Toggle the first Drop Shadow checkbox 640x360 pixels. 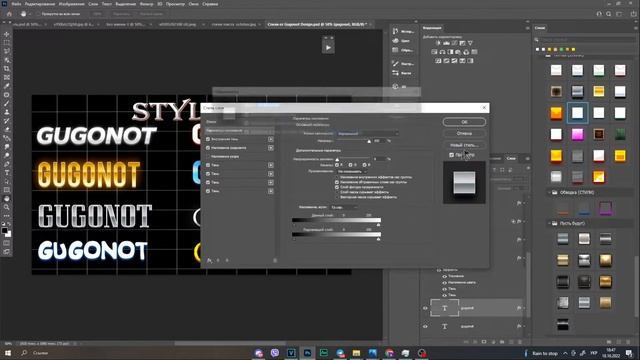click(x=208, y=165)
